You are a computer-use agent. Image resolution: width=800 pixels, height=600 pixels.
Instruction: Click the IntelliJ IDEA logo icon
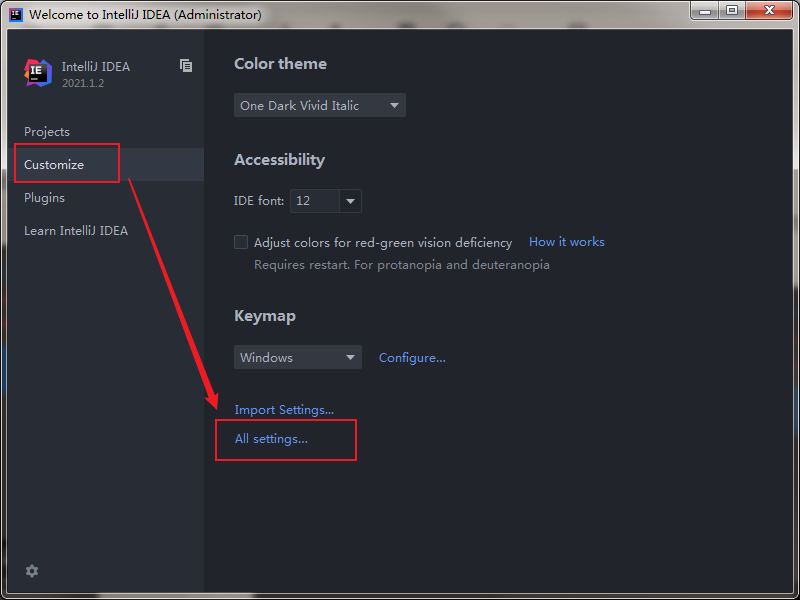[38, 73]
